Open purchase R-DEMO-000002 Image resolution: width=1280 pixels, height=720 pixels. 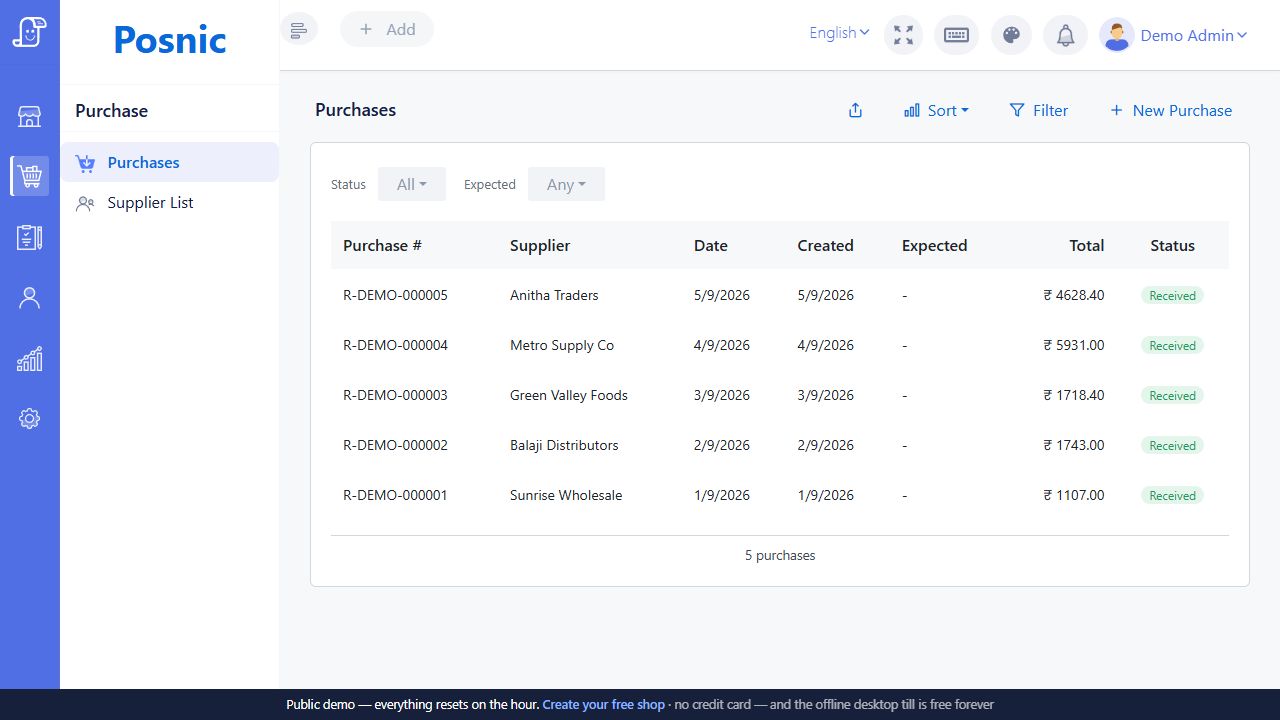[395, 445]
